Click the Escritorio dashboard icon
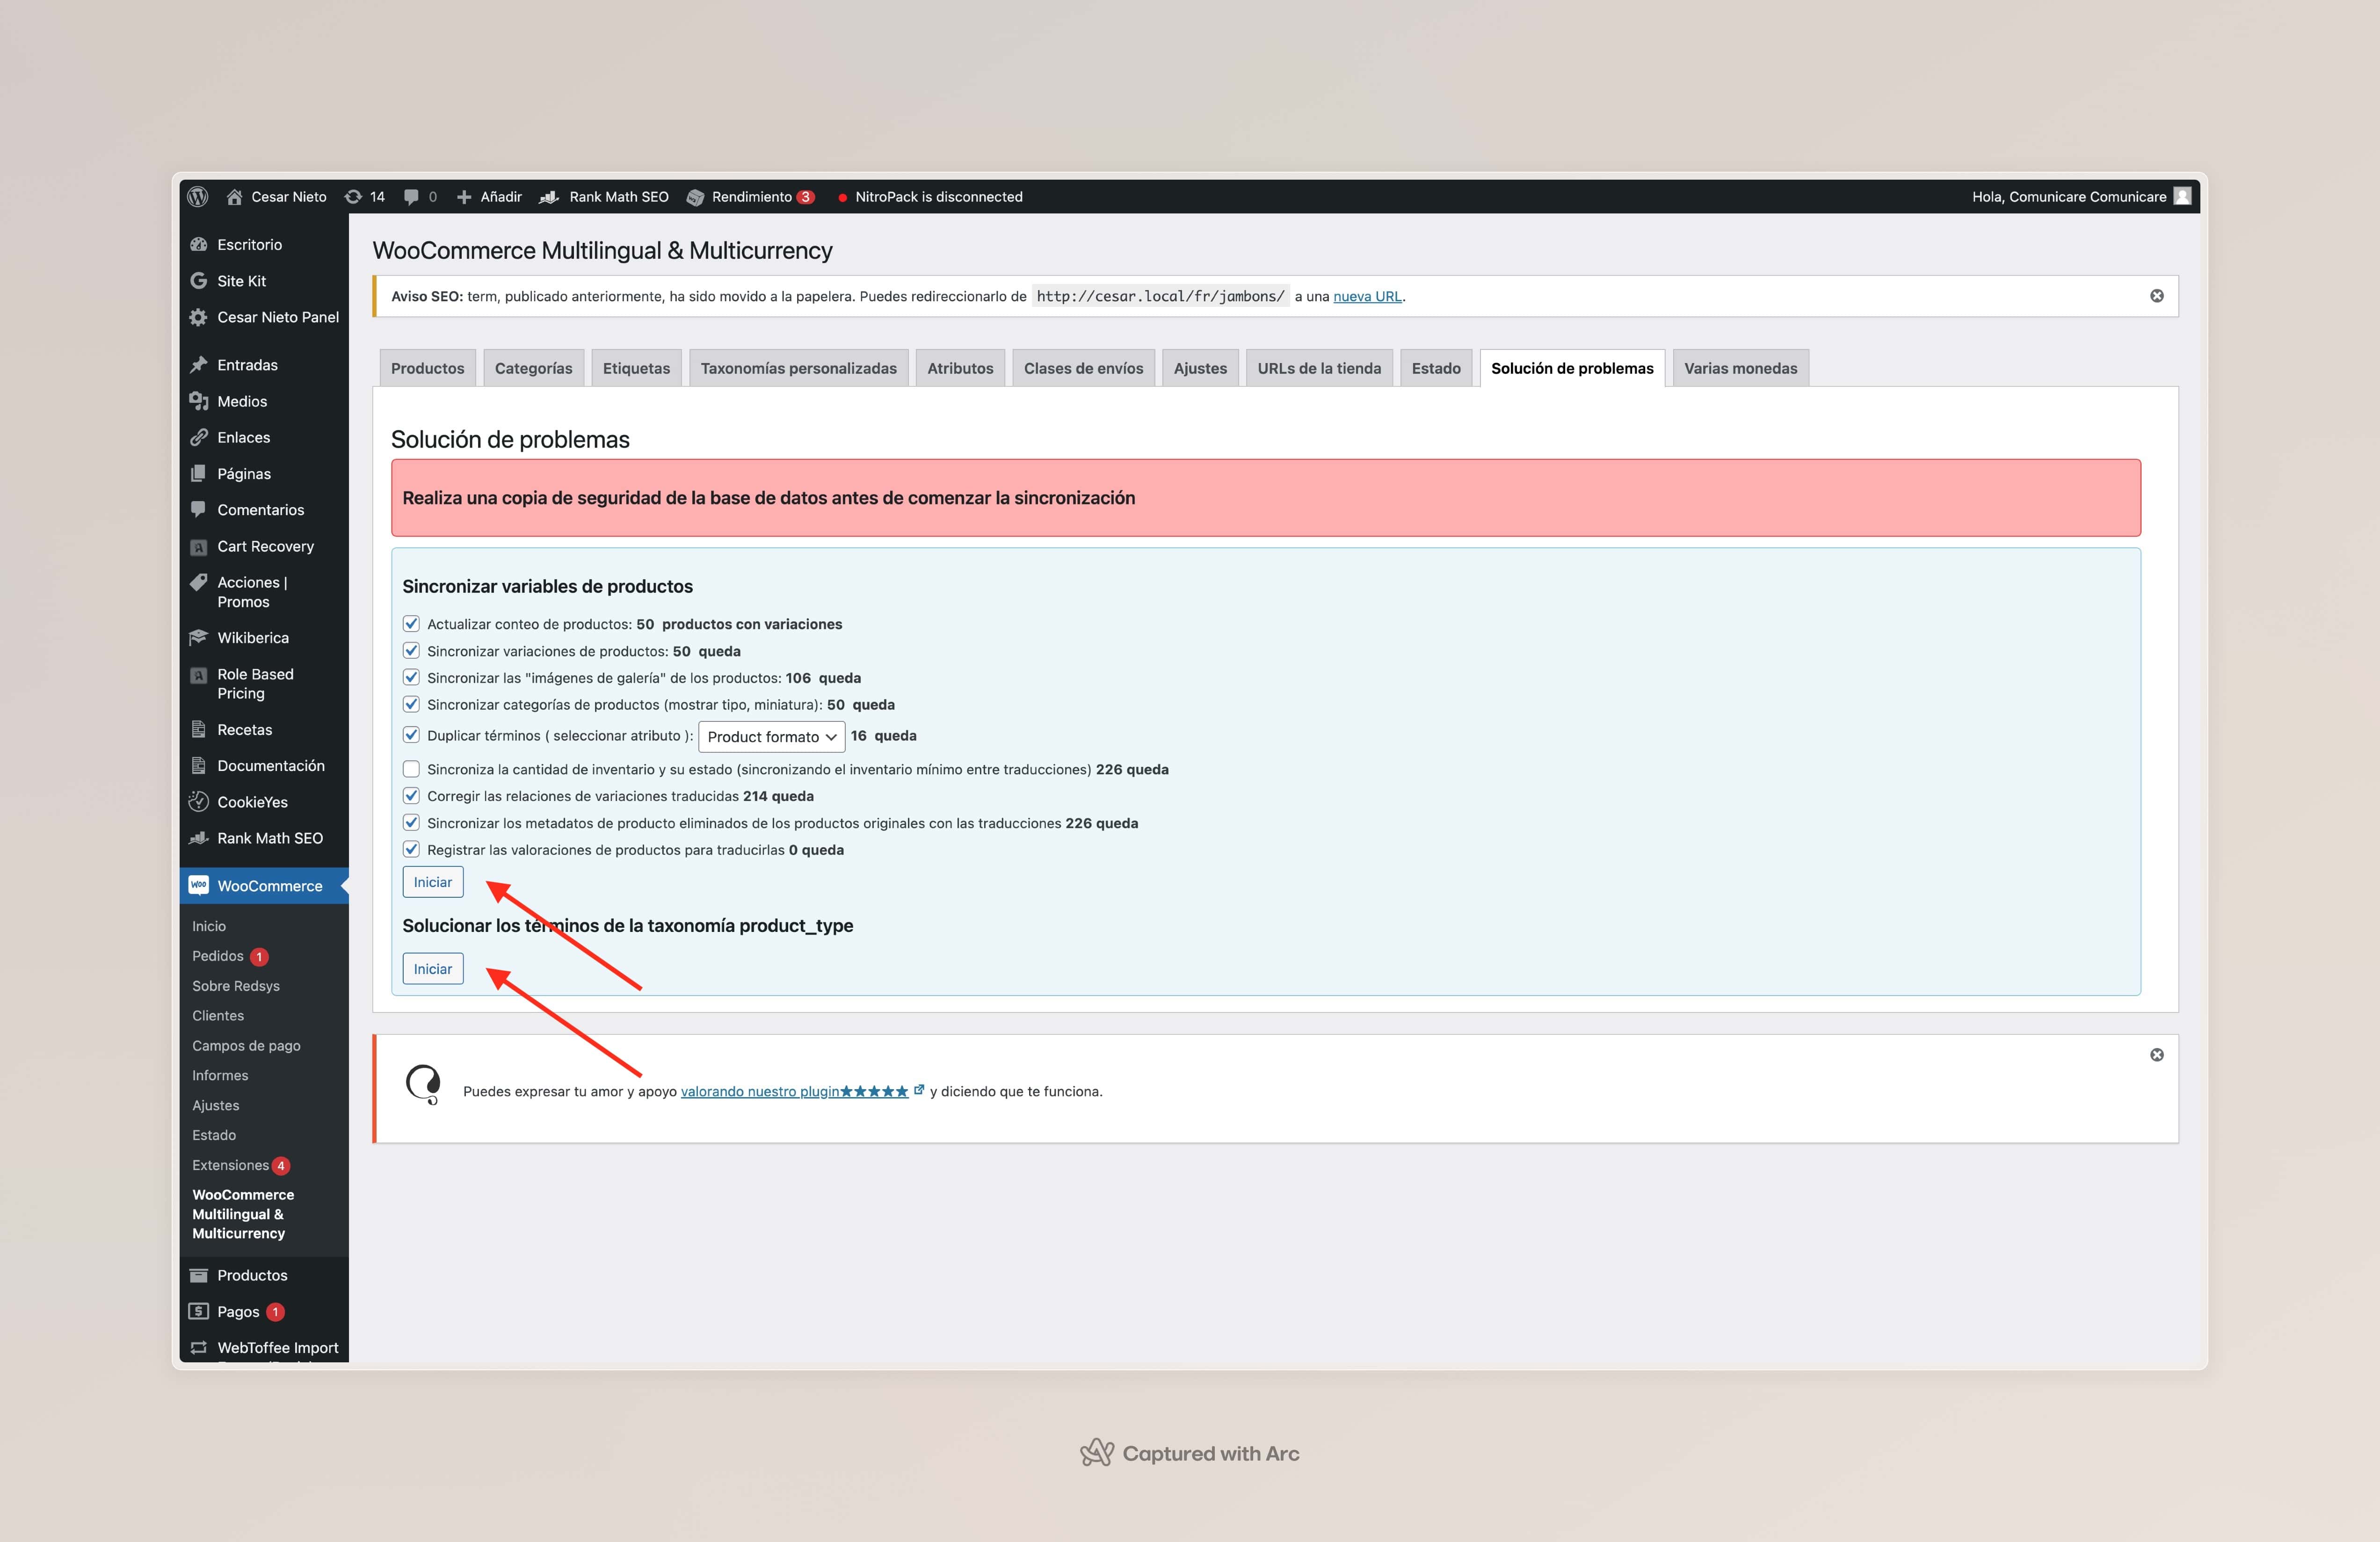This screenshot has width=2380, height=1542. coord(199,244)
